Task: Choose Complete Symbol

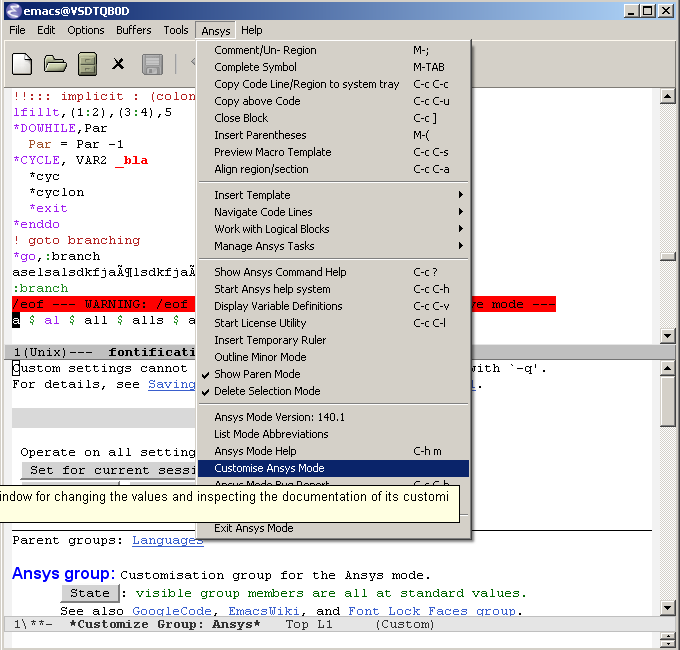Action: [333, 67]
